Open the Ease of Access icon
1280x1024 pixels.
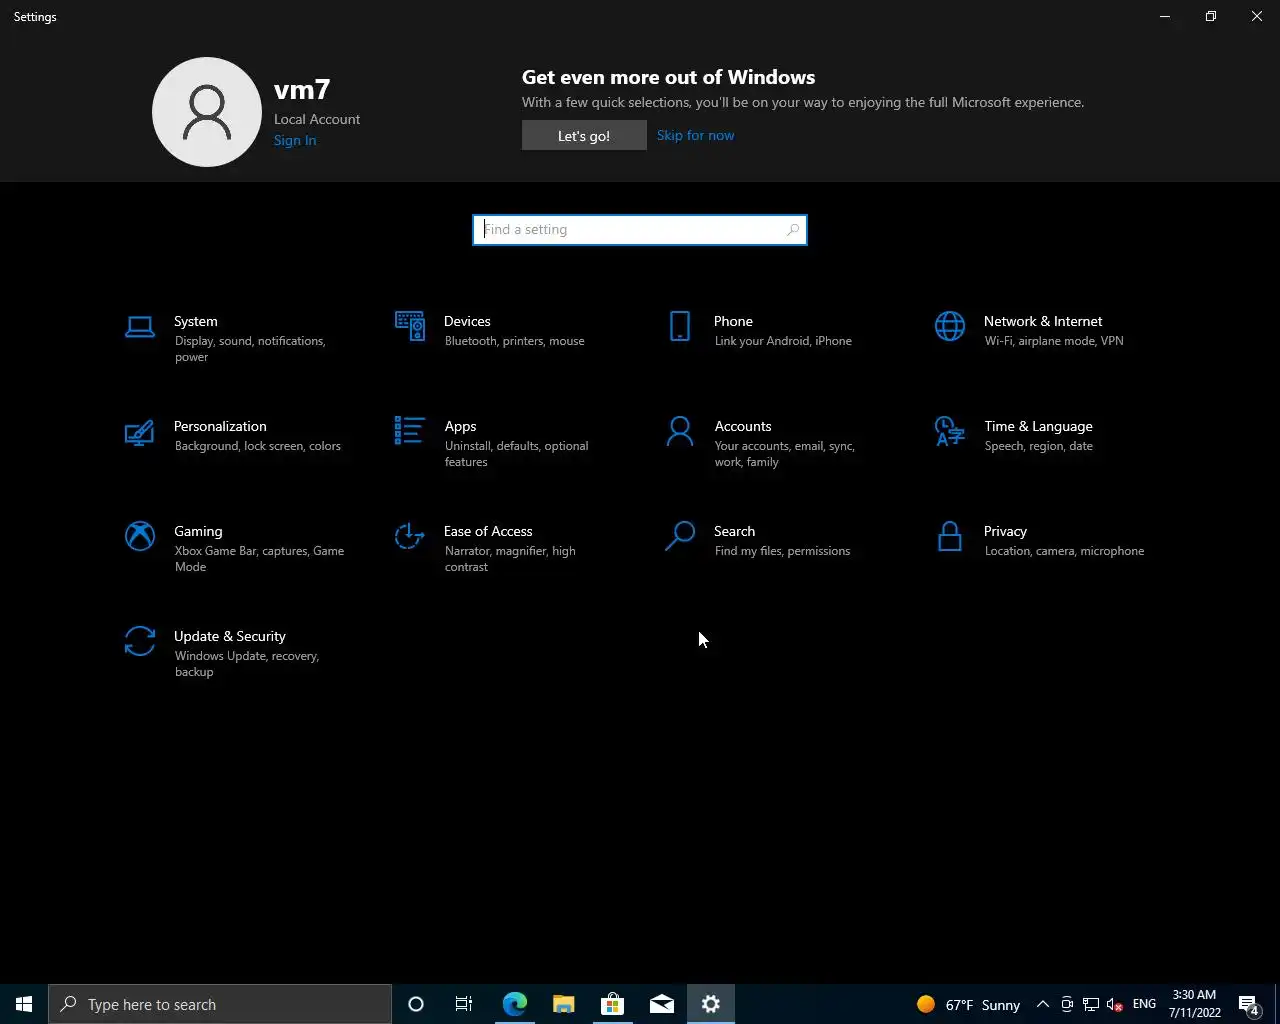(409, 536)
